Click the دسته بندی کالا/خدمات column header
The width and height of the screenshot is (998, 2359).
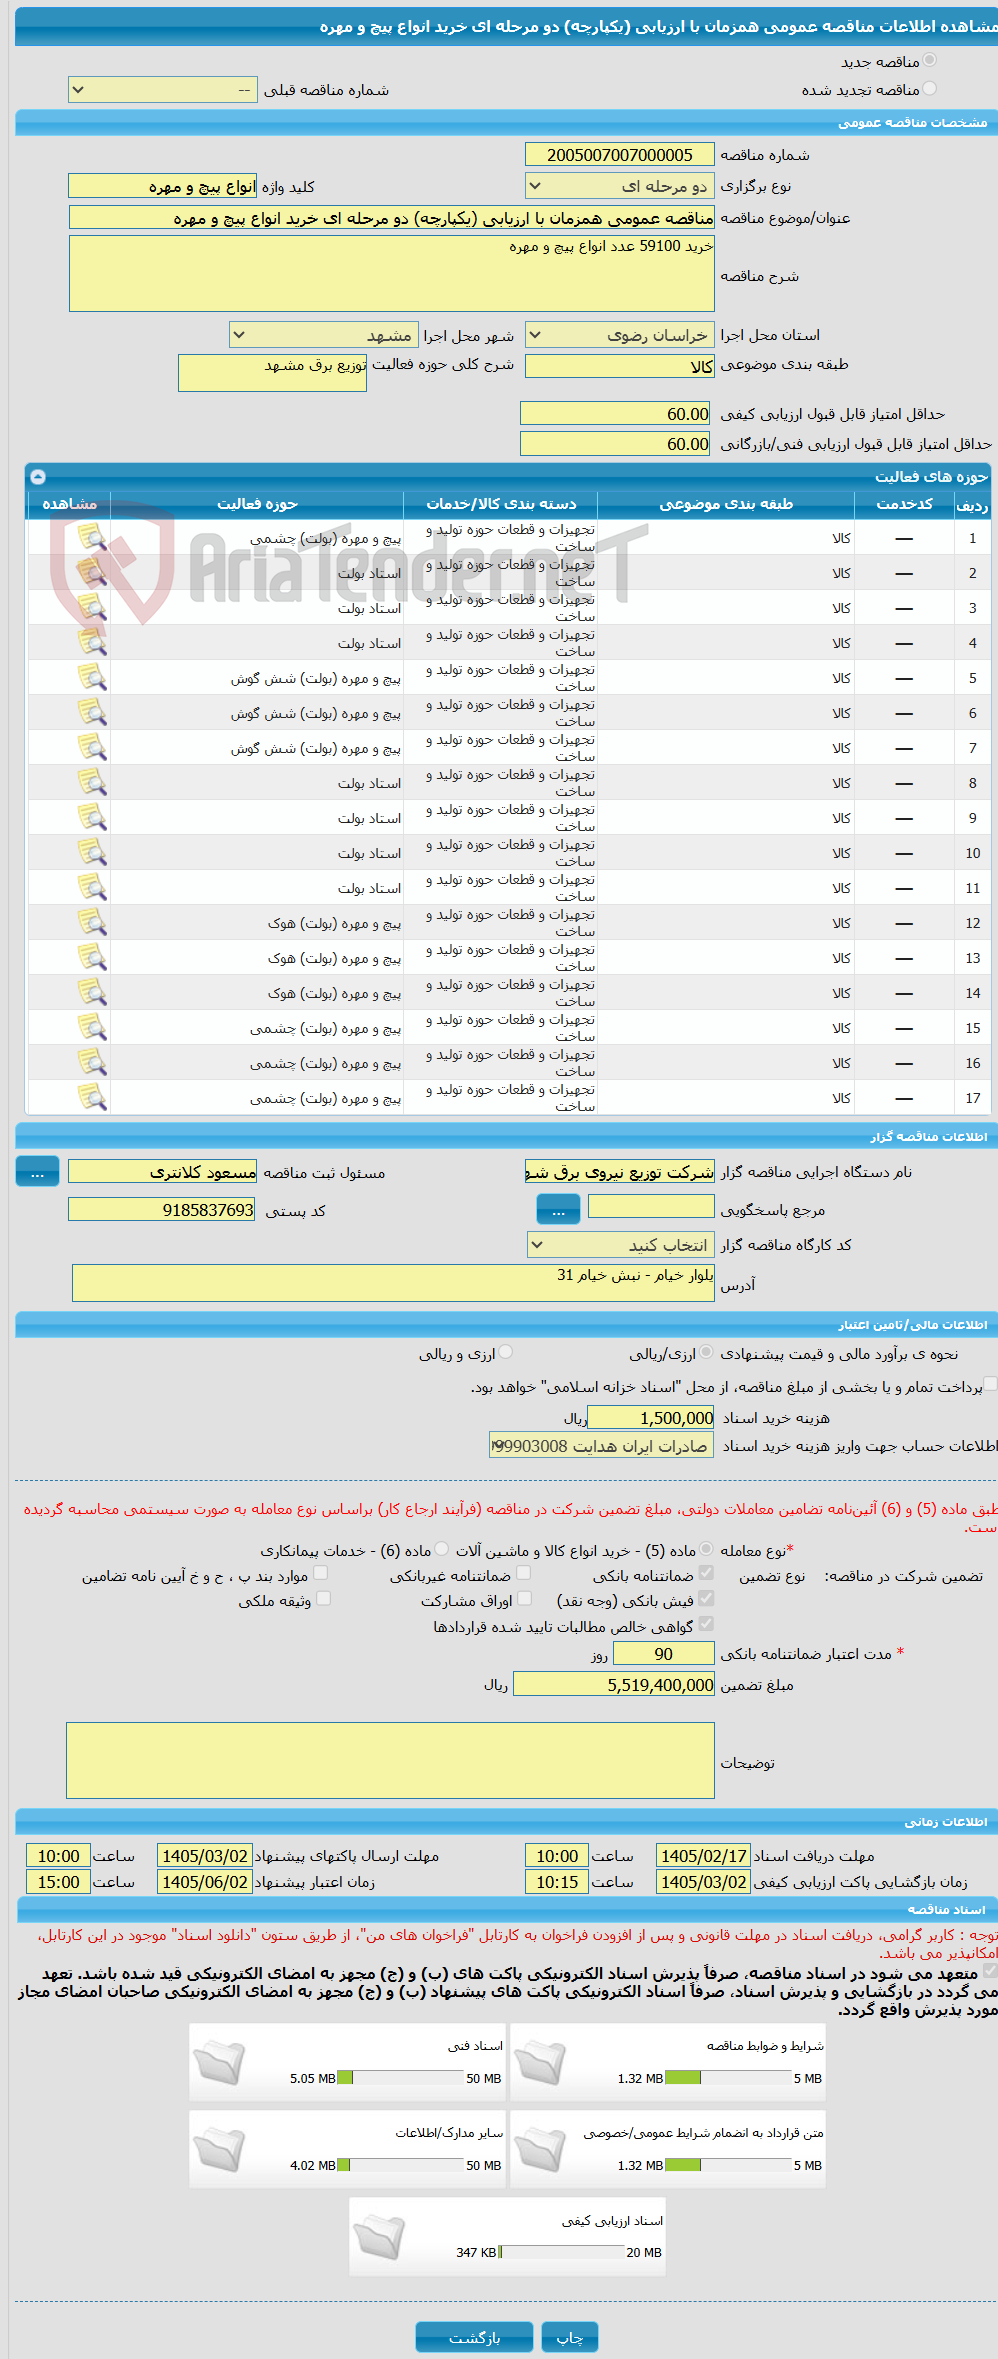(501, 504)
